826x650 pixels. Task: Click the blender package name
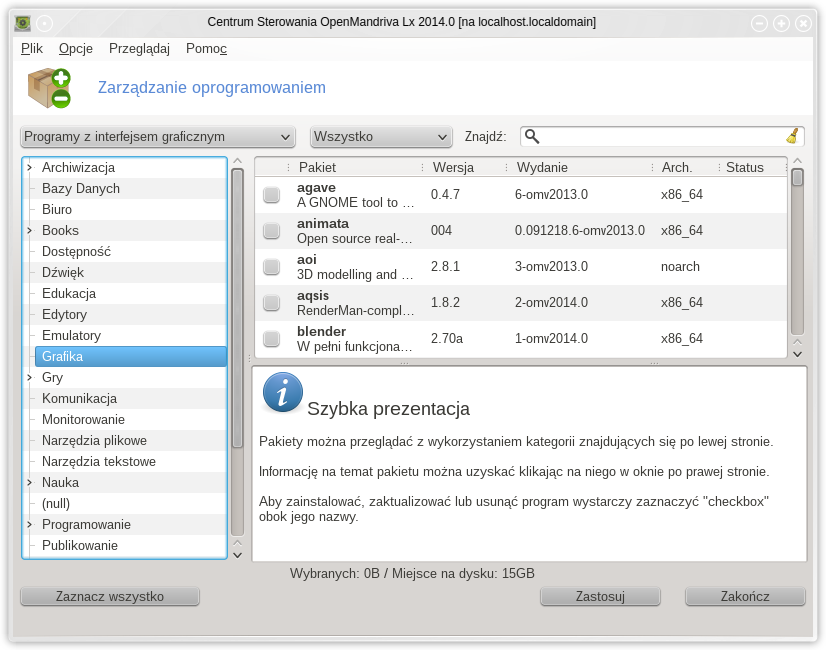click(x=321, y=331)
